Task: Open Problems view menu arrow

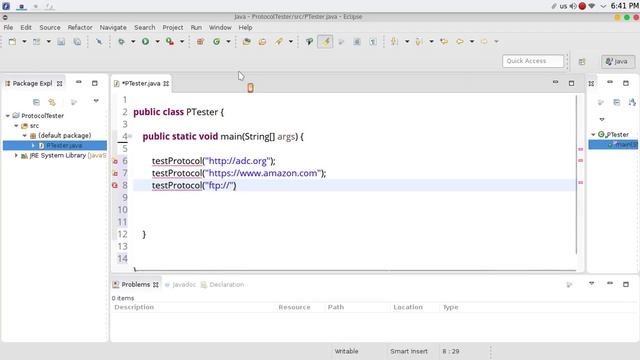Action: coord(591,283)
